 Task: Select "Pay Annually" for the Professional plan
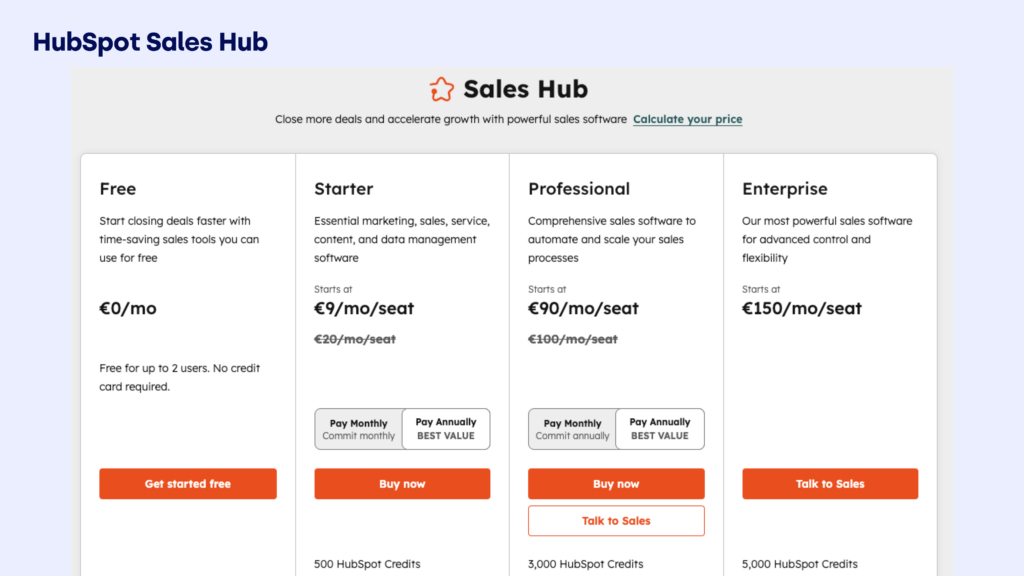point(660,428)
